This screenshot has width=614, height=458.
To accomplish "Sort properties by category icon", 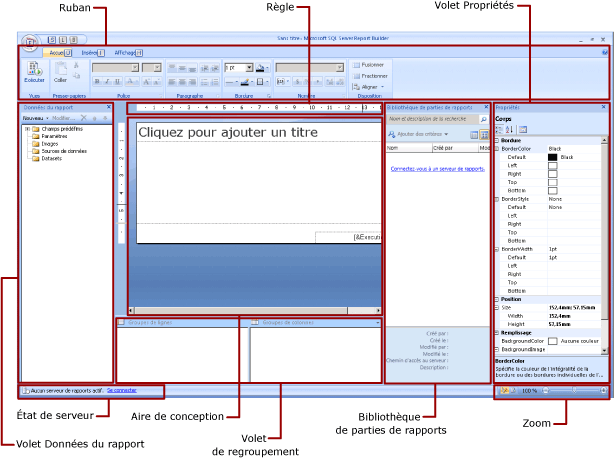I will (500, 129).
